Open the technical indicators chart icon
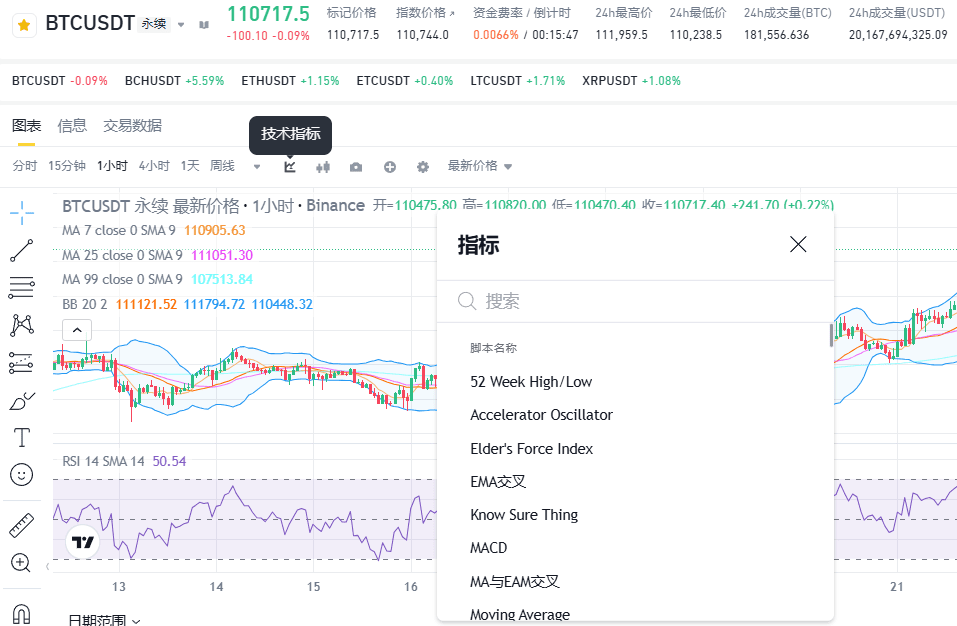The image size is (957, 626). coord(290,166)
